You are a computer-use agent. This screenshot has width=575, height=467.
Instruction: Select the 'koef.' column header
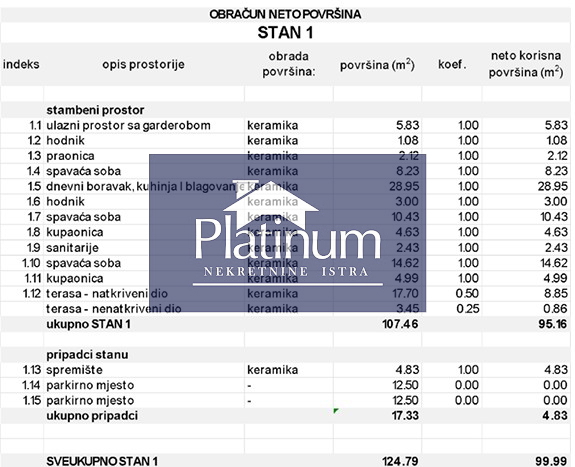452,65
